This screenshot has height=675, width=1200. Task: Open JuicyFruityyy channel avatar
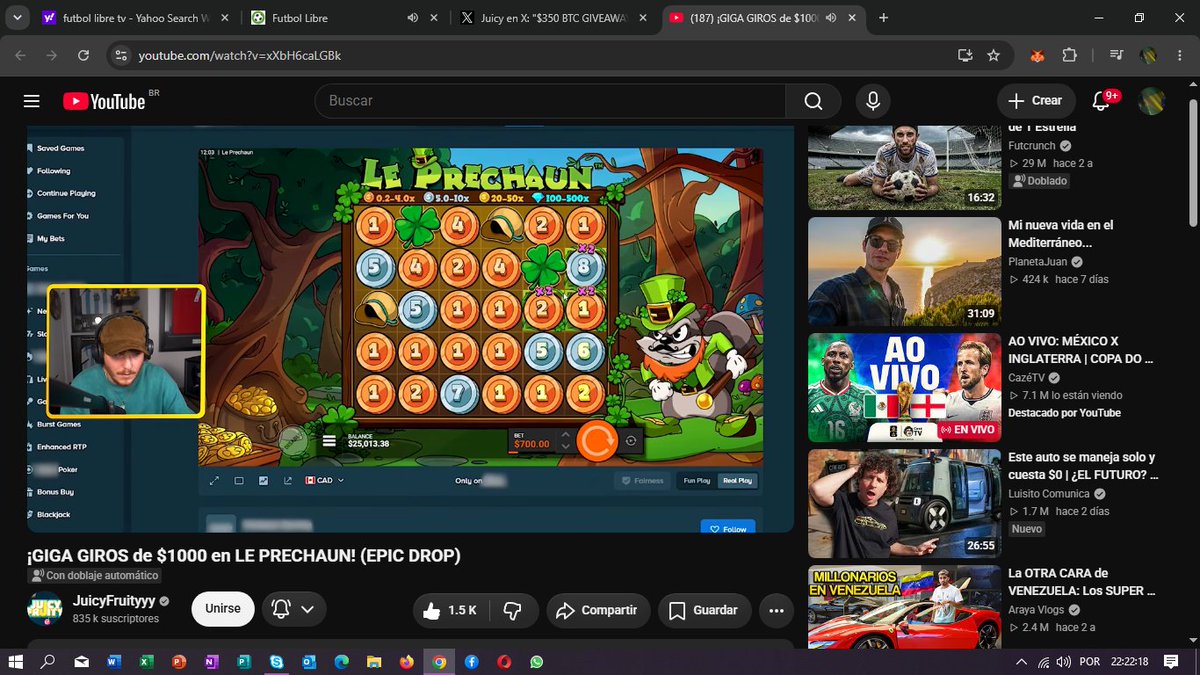(x=45, y=609)
